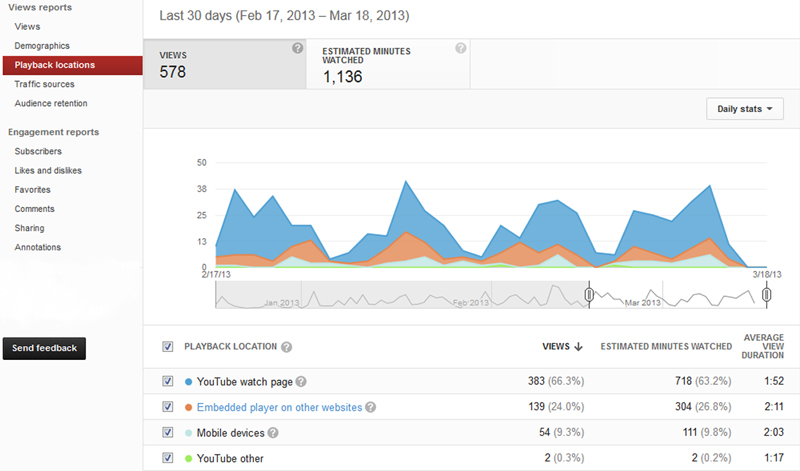800x471 pixels.
Task: Click help icon beside Playback Location header
Action: (x=287, y=347)
